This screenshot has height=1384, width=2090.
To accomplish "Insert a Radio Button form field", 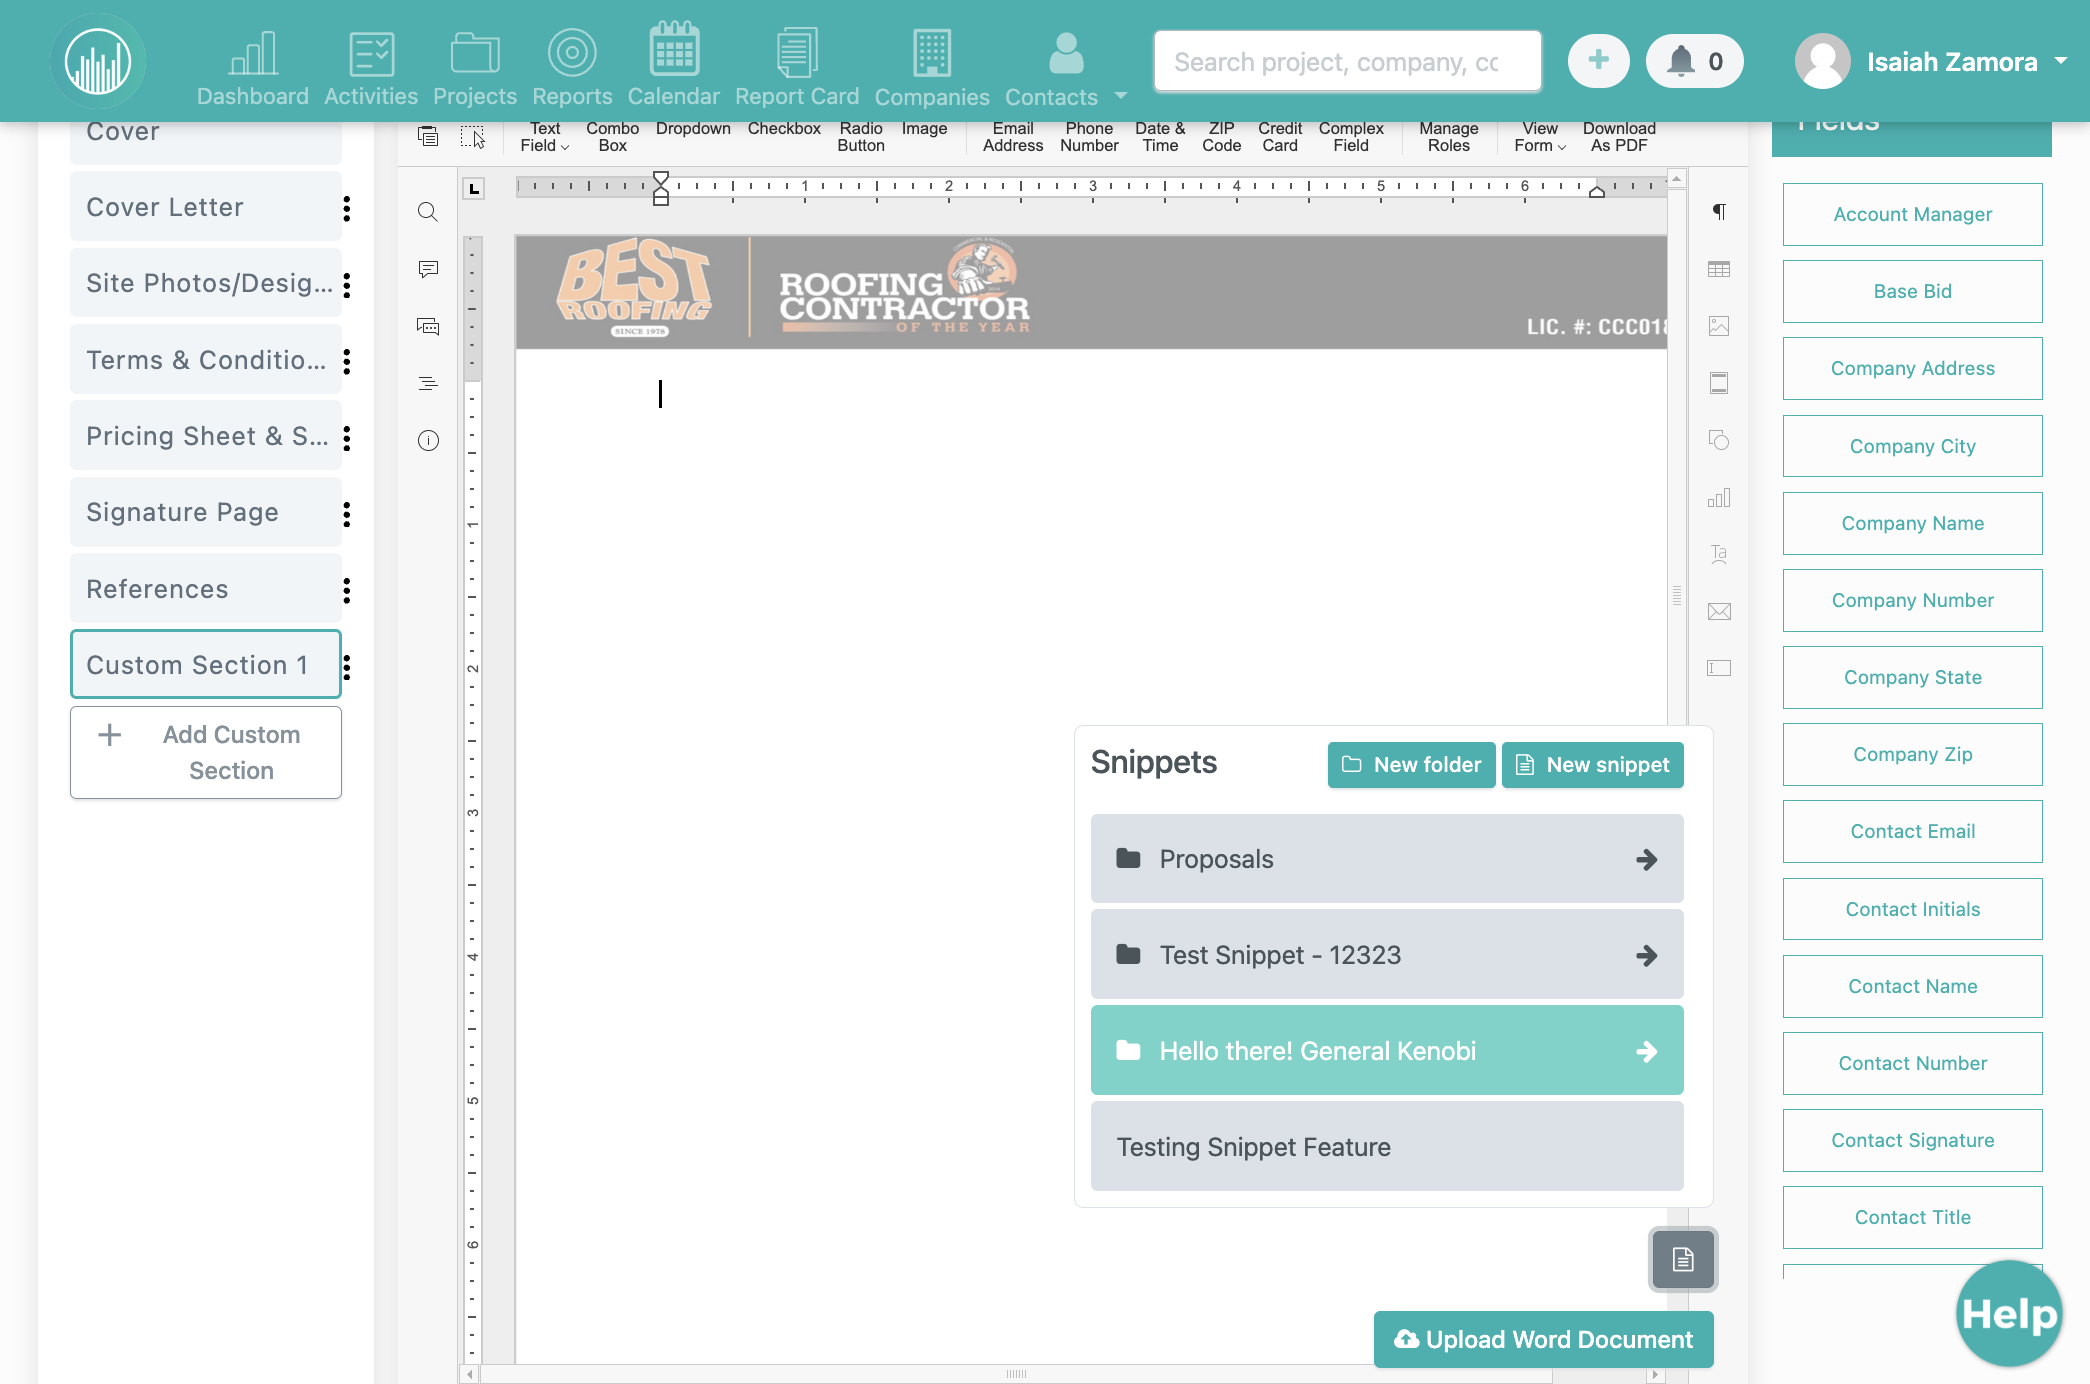I will pos(861,137).
